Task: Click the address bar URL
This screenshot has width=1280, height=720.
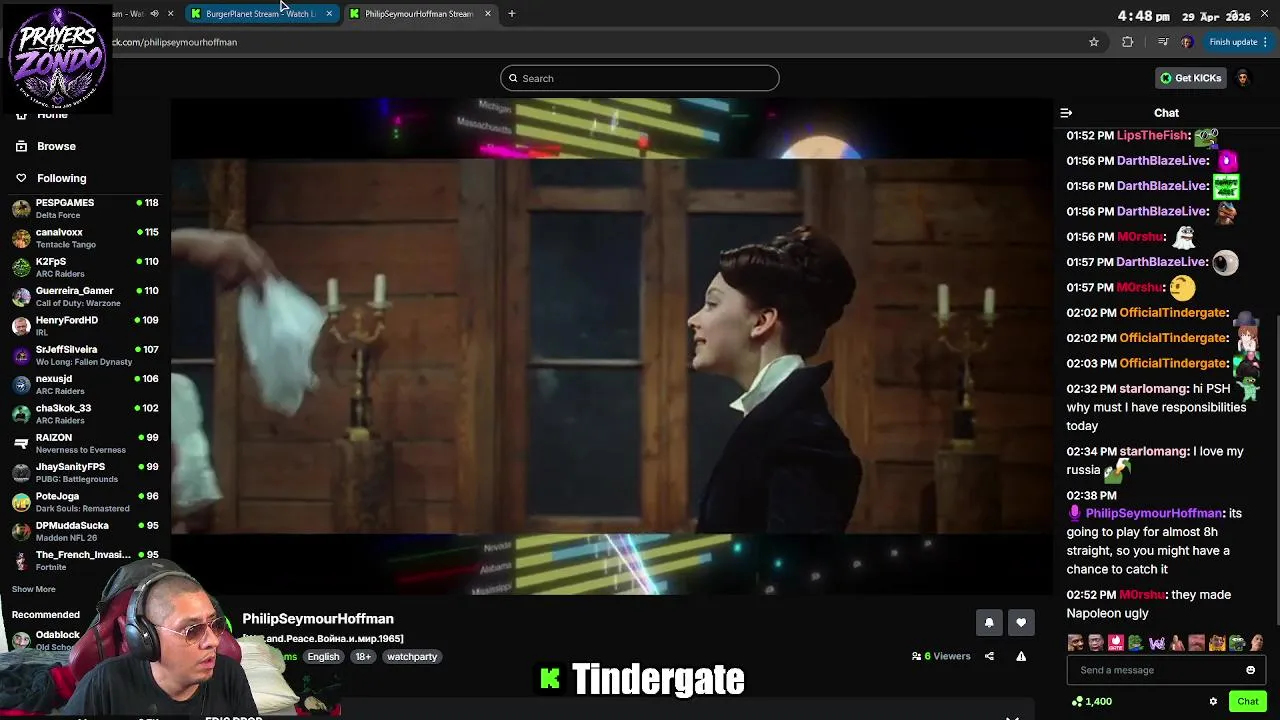Action: [175, 42]
